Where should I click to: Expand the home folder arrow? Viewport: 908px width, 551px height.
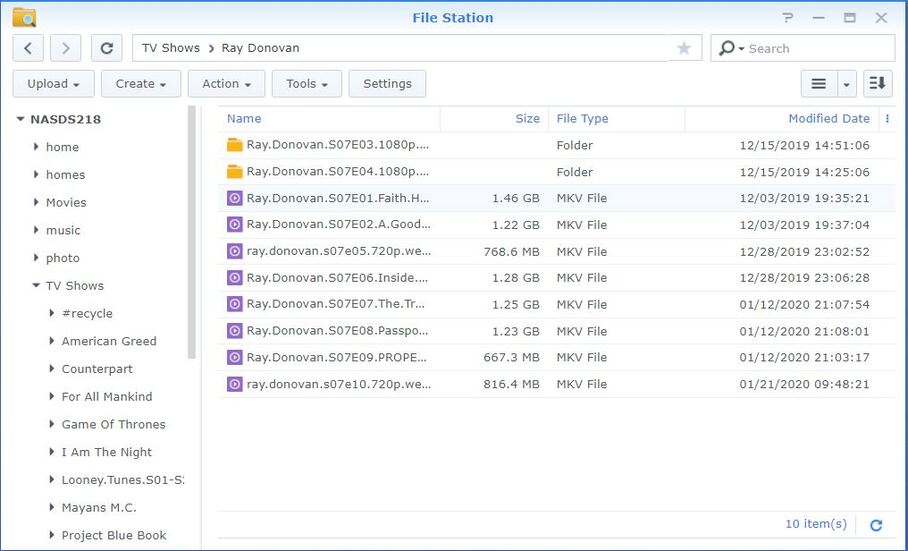36,147
